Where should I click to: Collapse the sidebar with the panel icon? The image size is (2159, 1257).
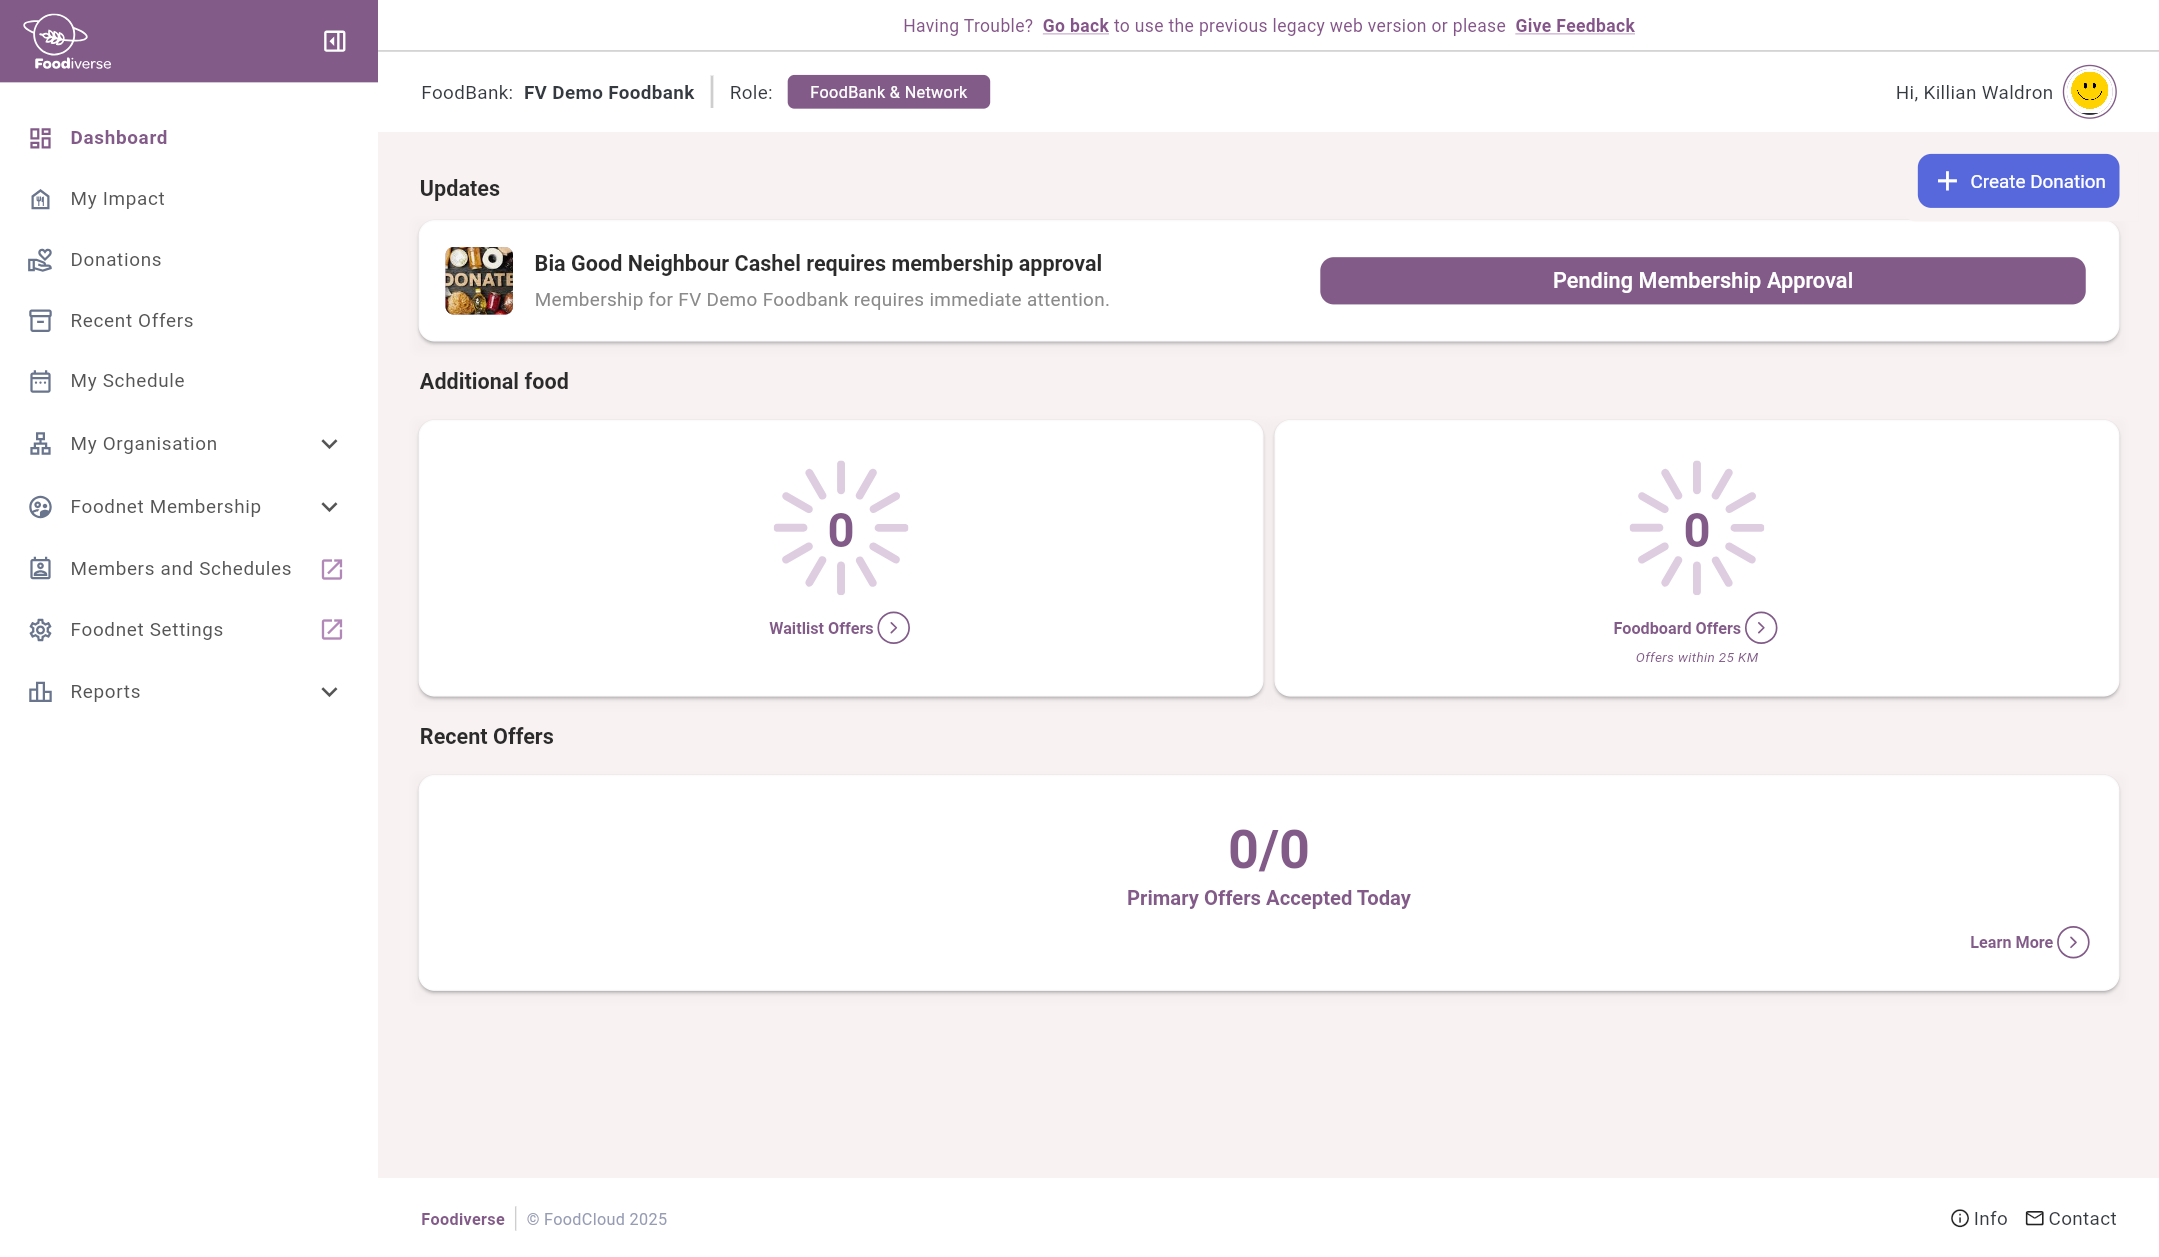(x=334, y=41)
